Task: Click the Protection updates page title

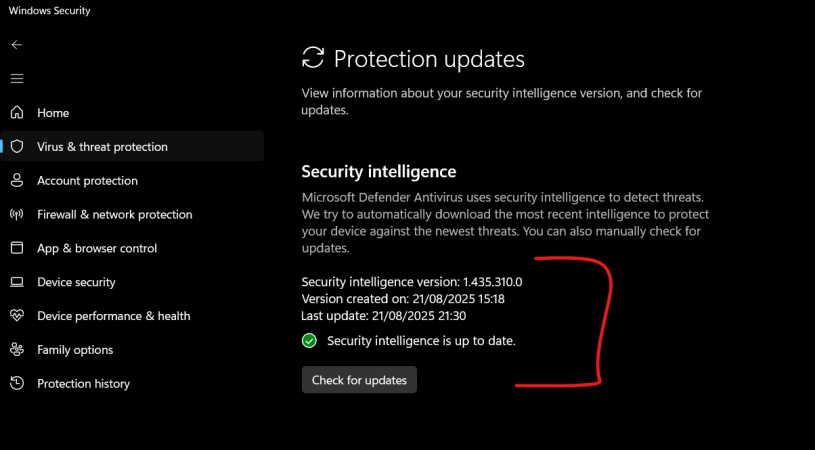Action: pyautogui.click(x=428, y=59)
